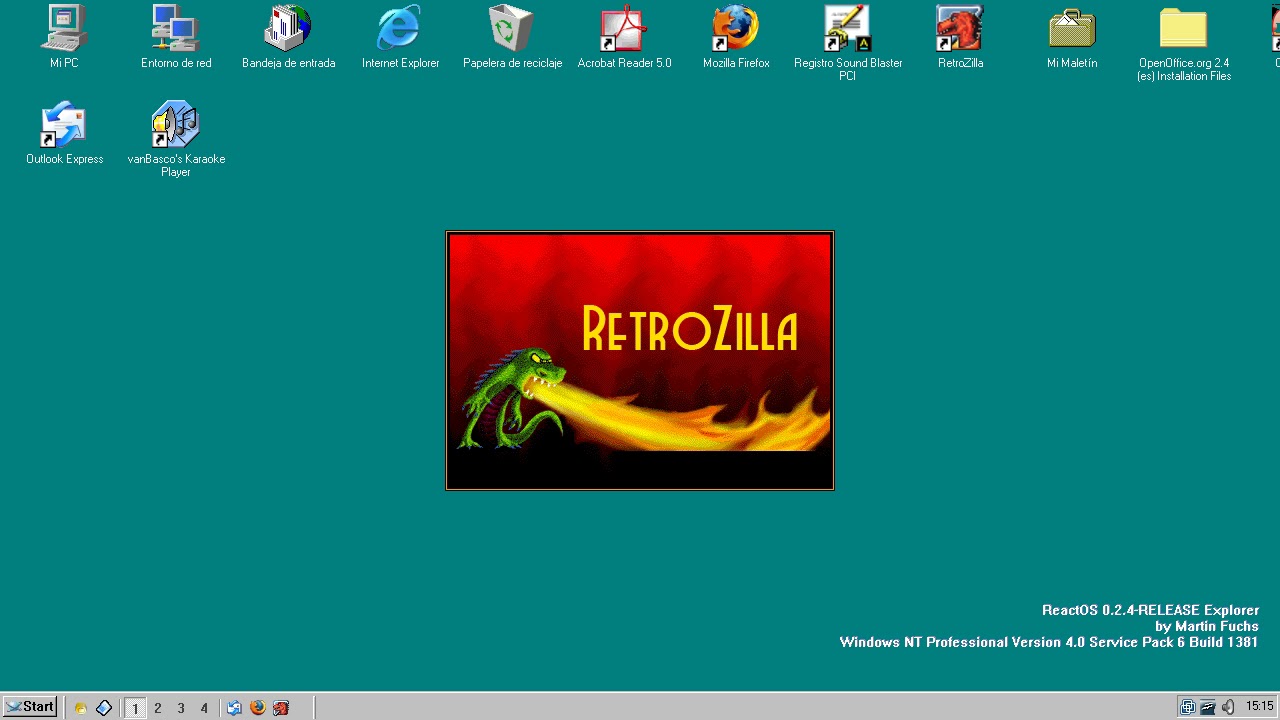This screenshot has height=720, width=1280.
Task: Click the RetroZilla desktop shortcut
Action: [960, 37]
